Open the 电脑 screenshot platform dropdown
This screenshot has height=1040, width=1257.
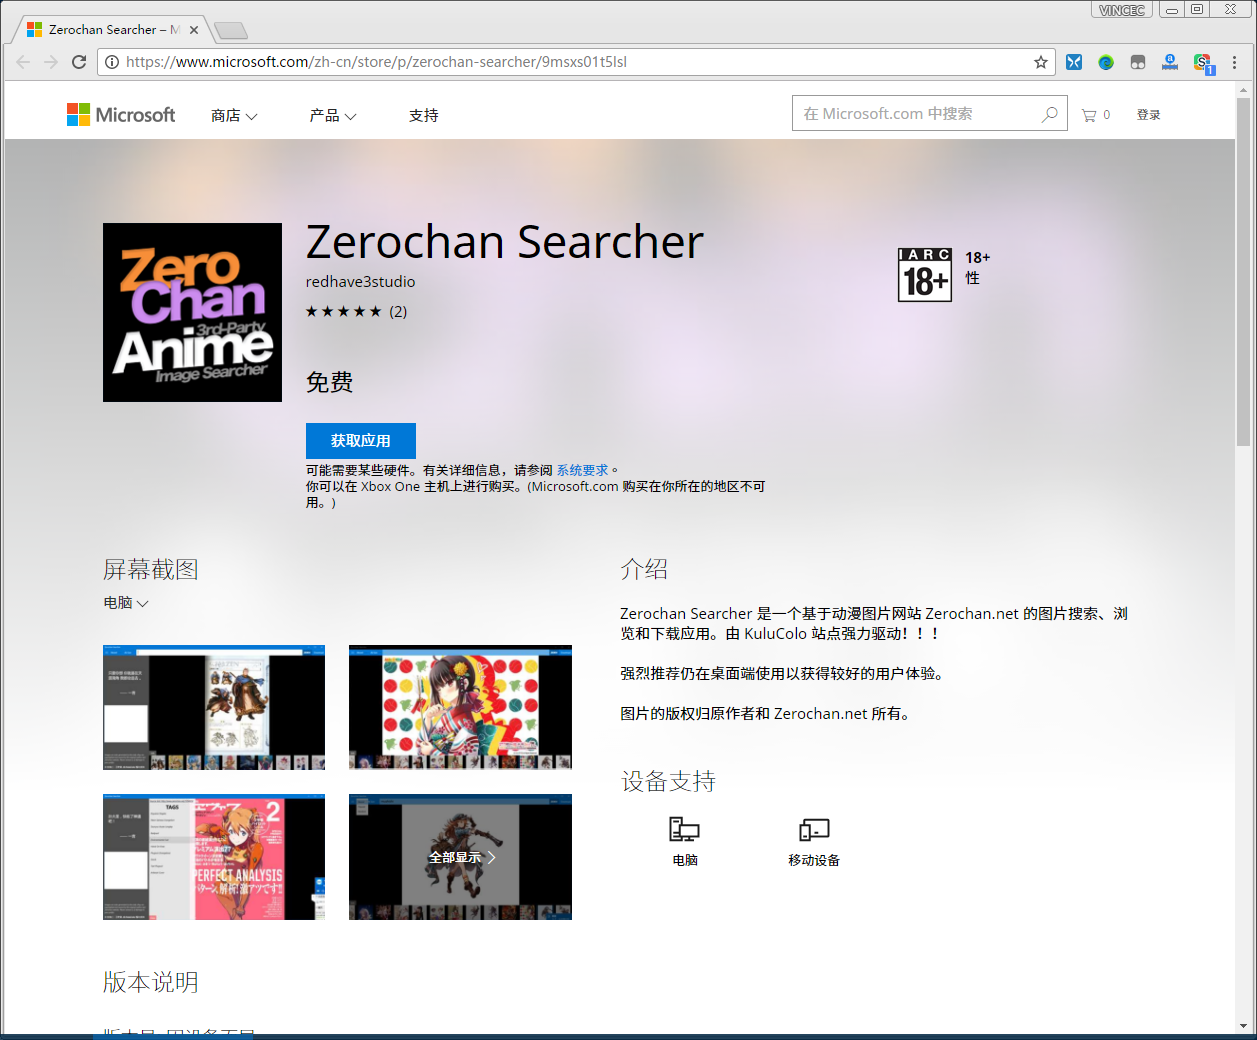point(126,603)
